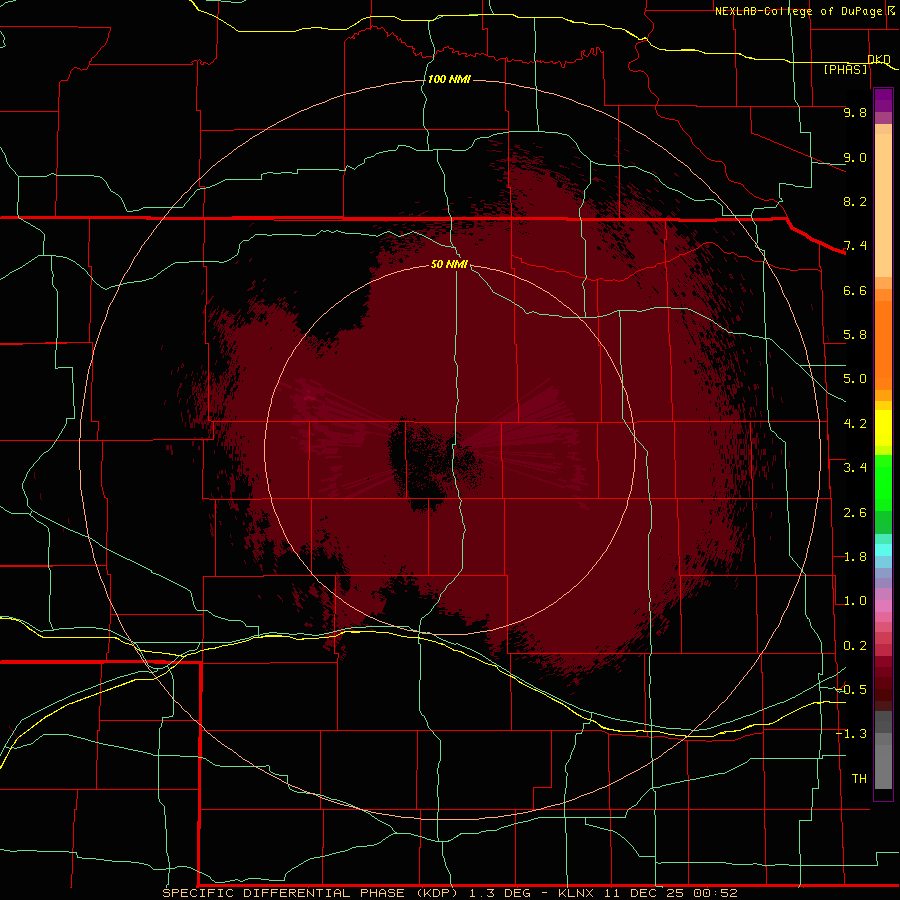Click the cyan swatch on the color bar
The image size is (900, 900).
(883, 550)
